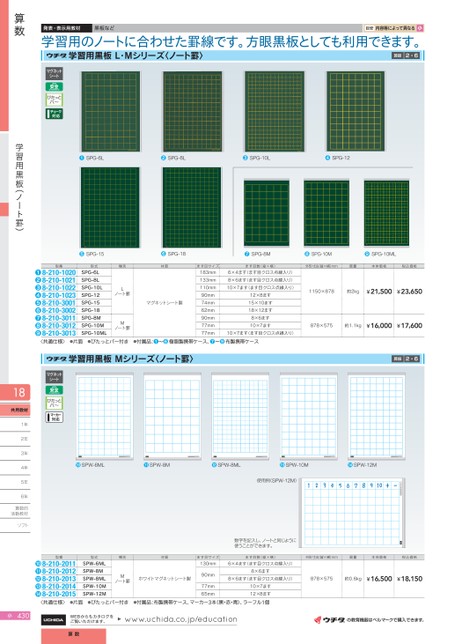Image resolution: width=462 pixels, height=644 pixels.
Task: Select the SPG-10M blackboard product image
Action: point(326,213)
